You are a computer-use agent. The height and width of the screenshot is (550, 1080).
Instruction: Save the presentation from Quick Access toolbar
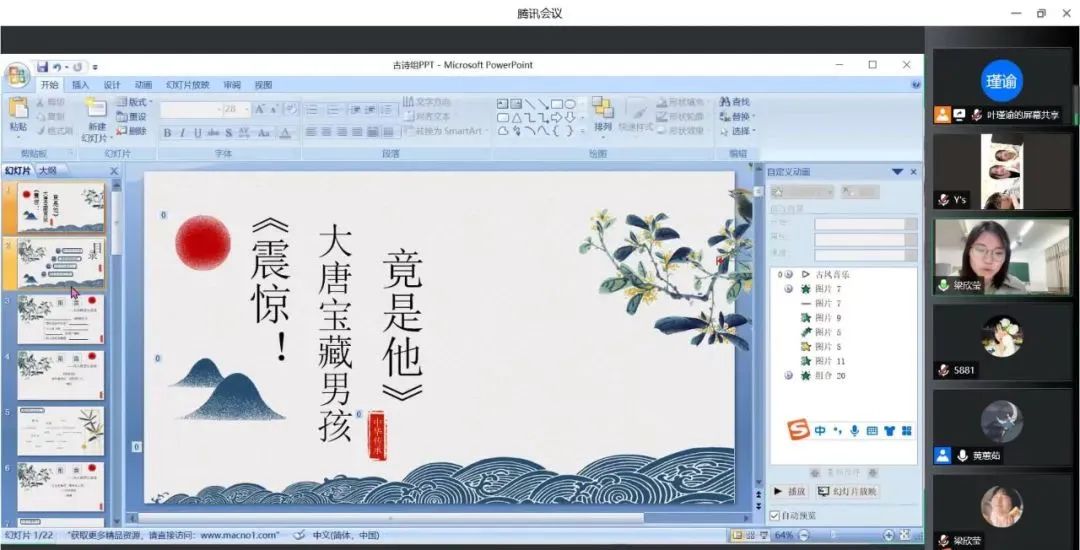tap(43, 66)
